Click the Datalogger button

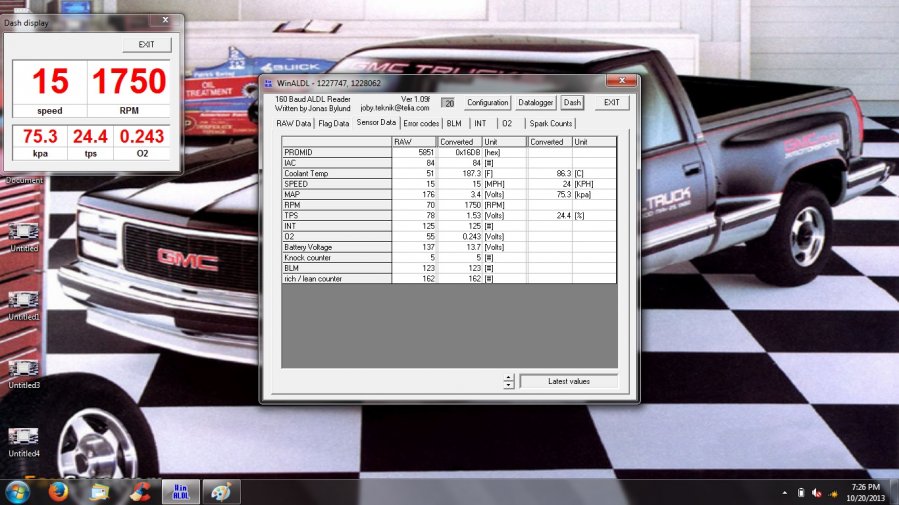pos(536,103)
